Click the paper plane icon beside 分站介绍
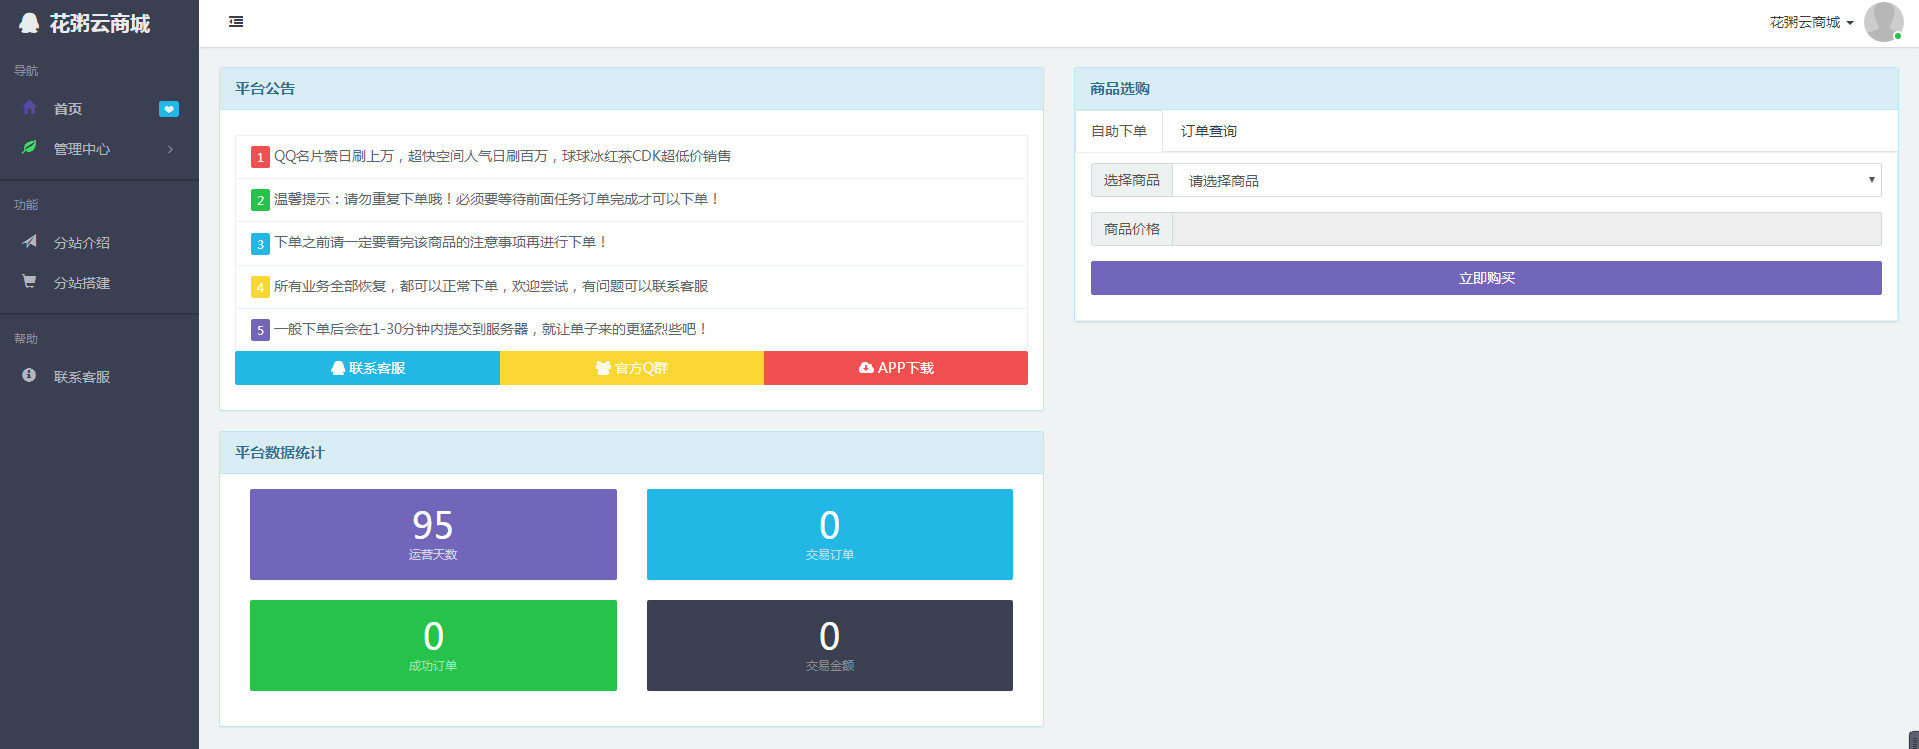This screenshot has width=1919, height=749. point(29,242)
